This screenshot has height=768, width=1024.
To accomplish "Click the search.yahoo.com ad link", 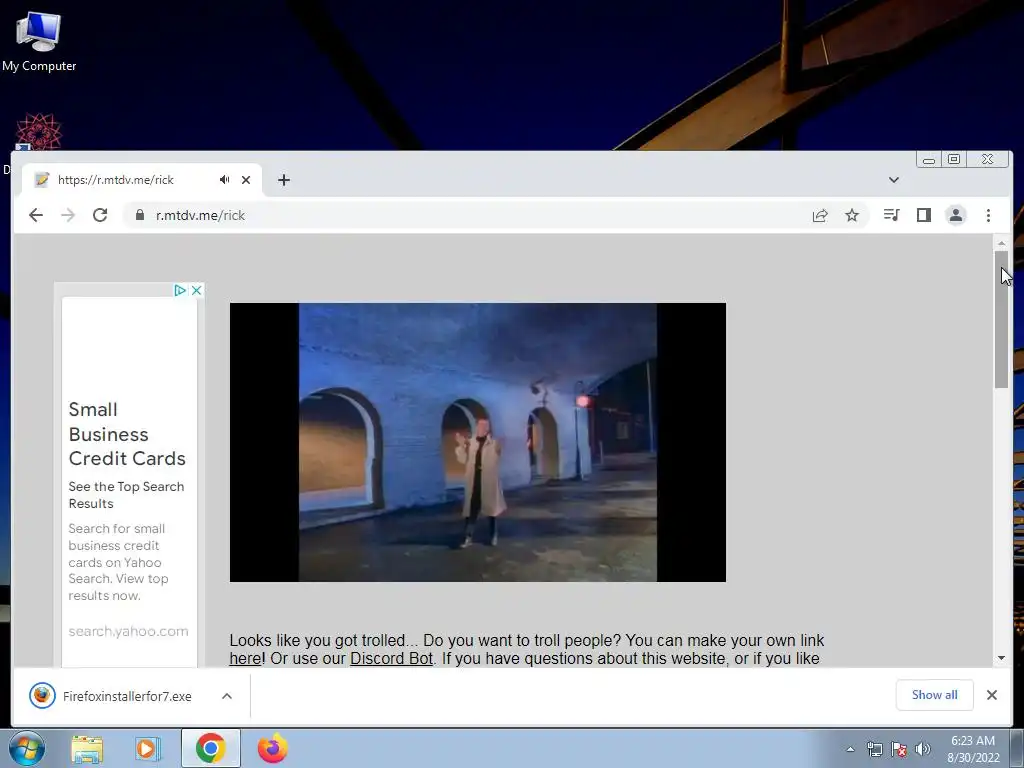I will [128, 632].
